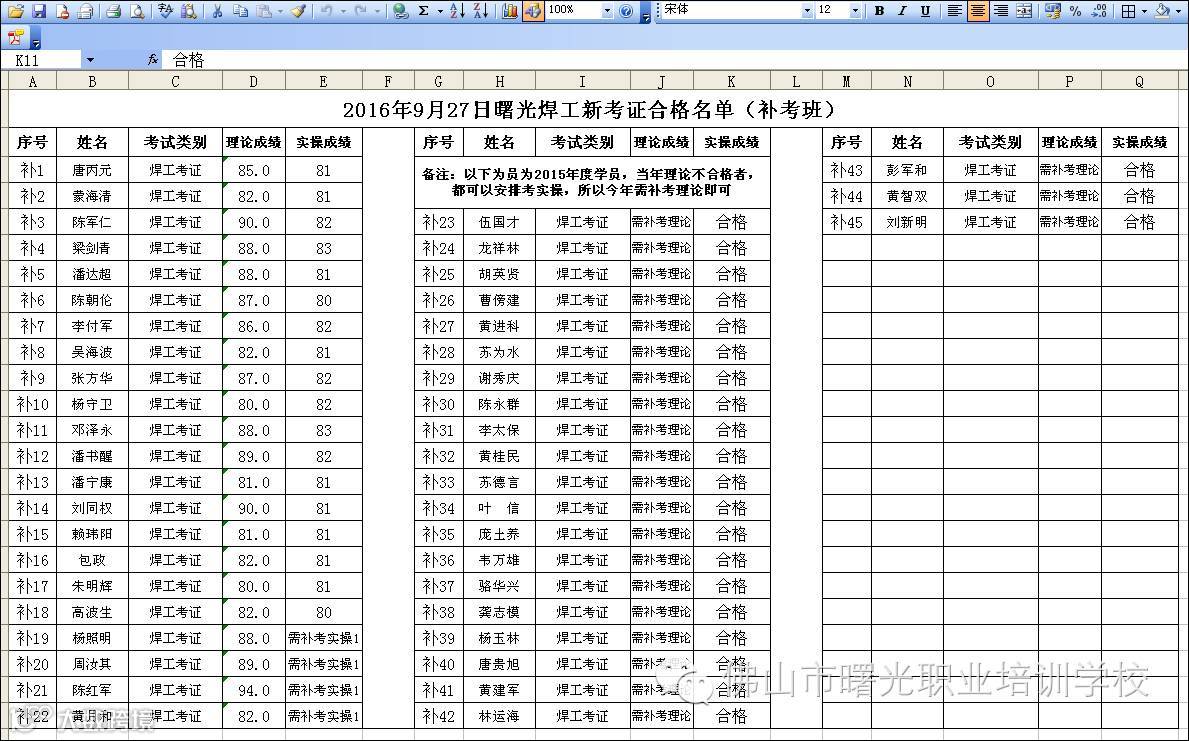Click the Adobe PDF toolbar icon
The width and height of the screenshot is (1189, 741).
pyautogui.click(x=16, y=37)
